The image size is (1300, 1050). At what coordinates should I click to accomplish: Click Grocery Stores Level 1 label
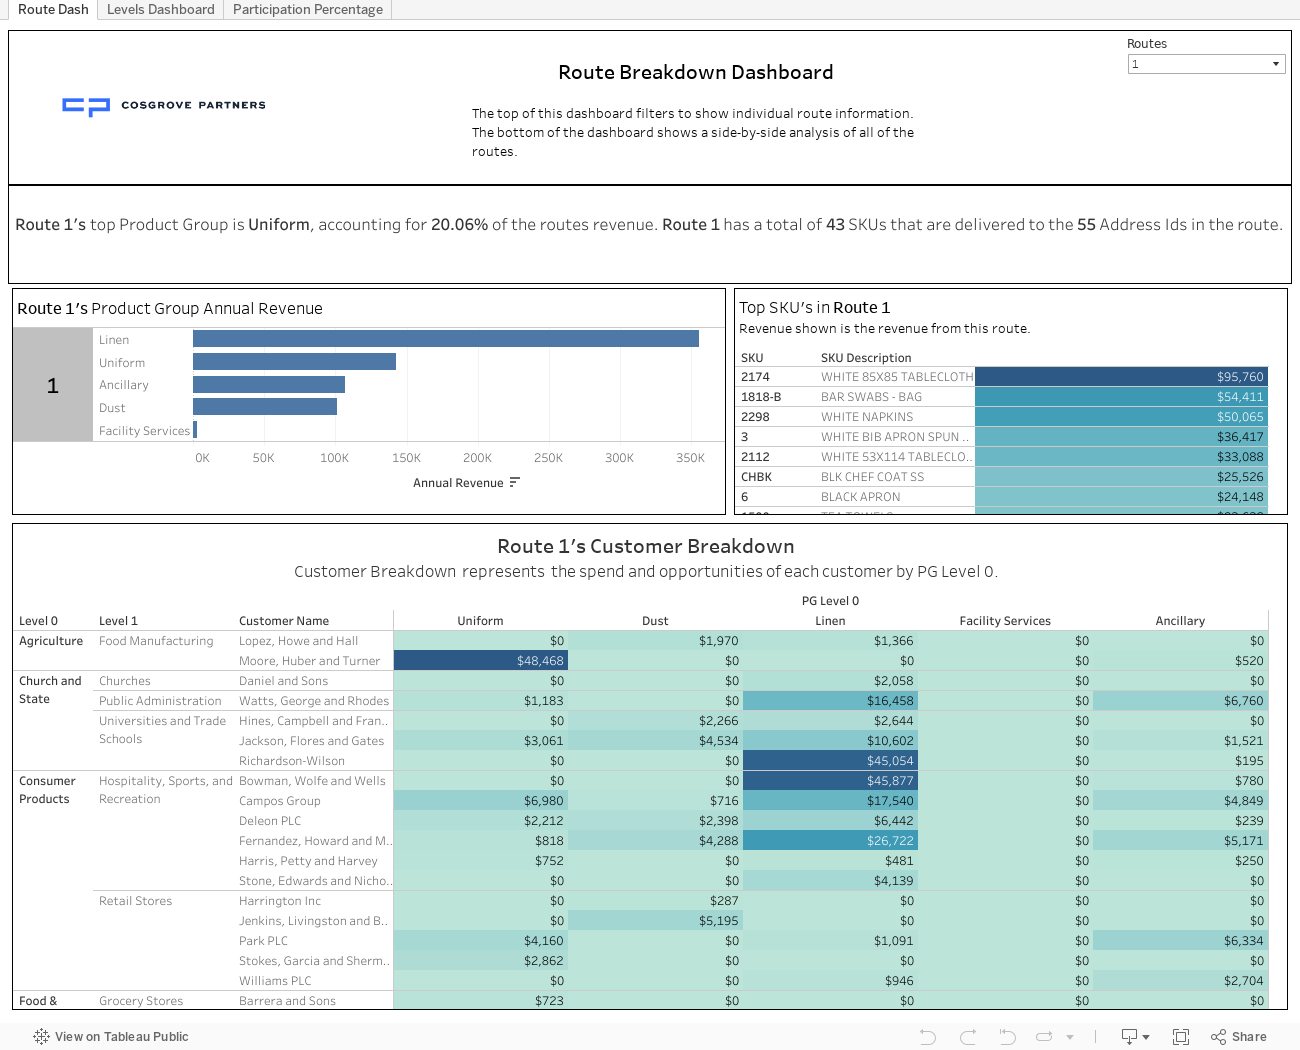coord(141,1001)
